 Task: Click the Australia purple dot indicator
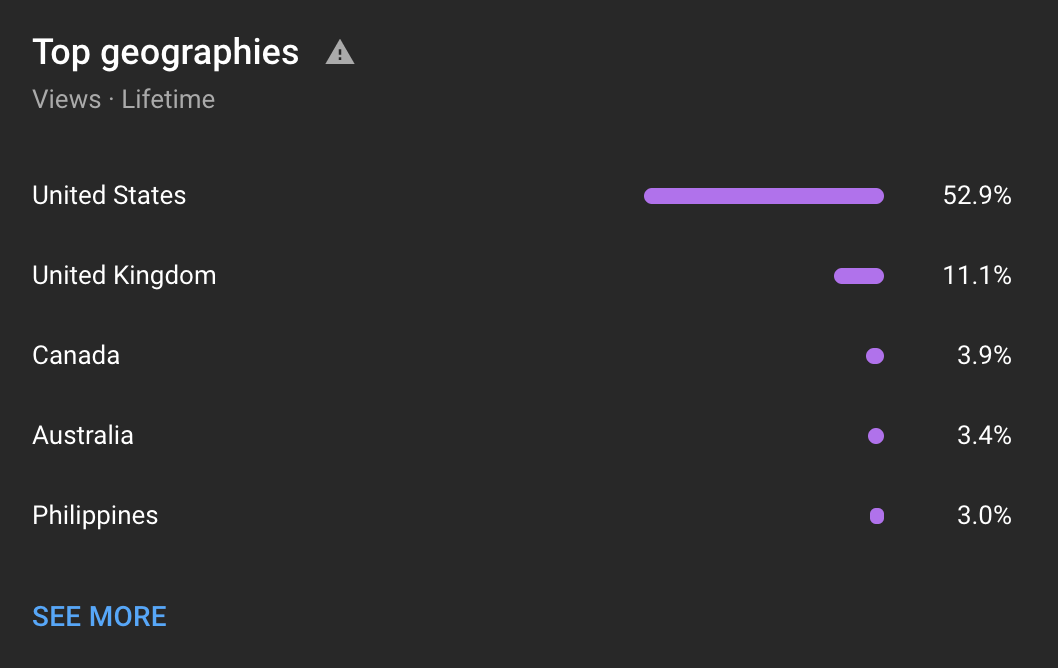coord(876,436)
